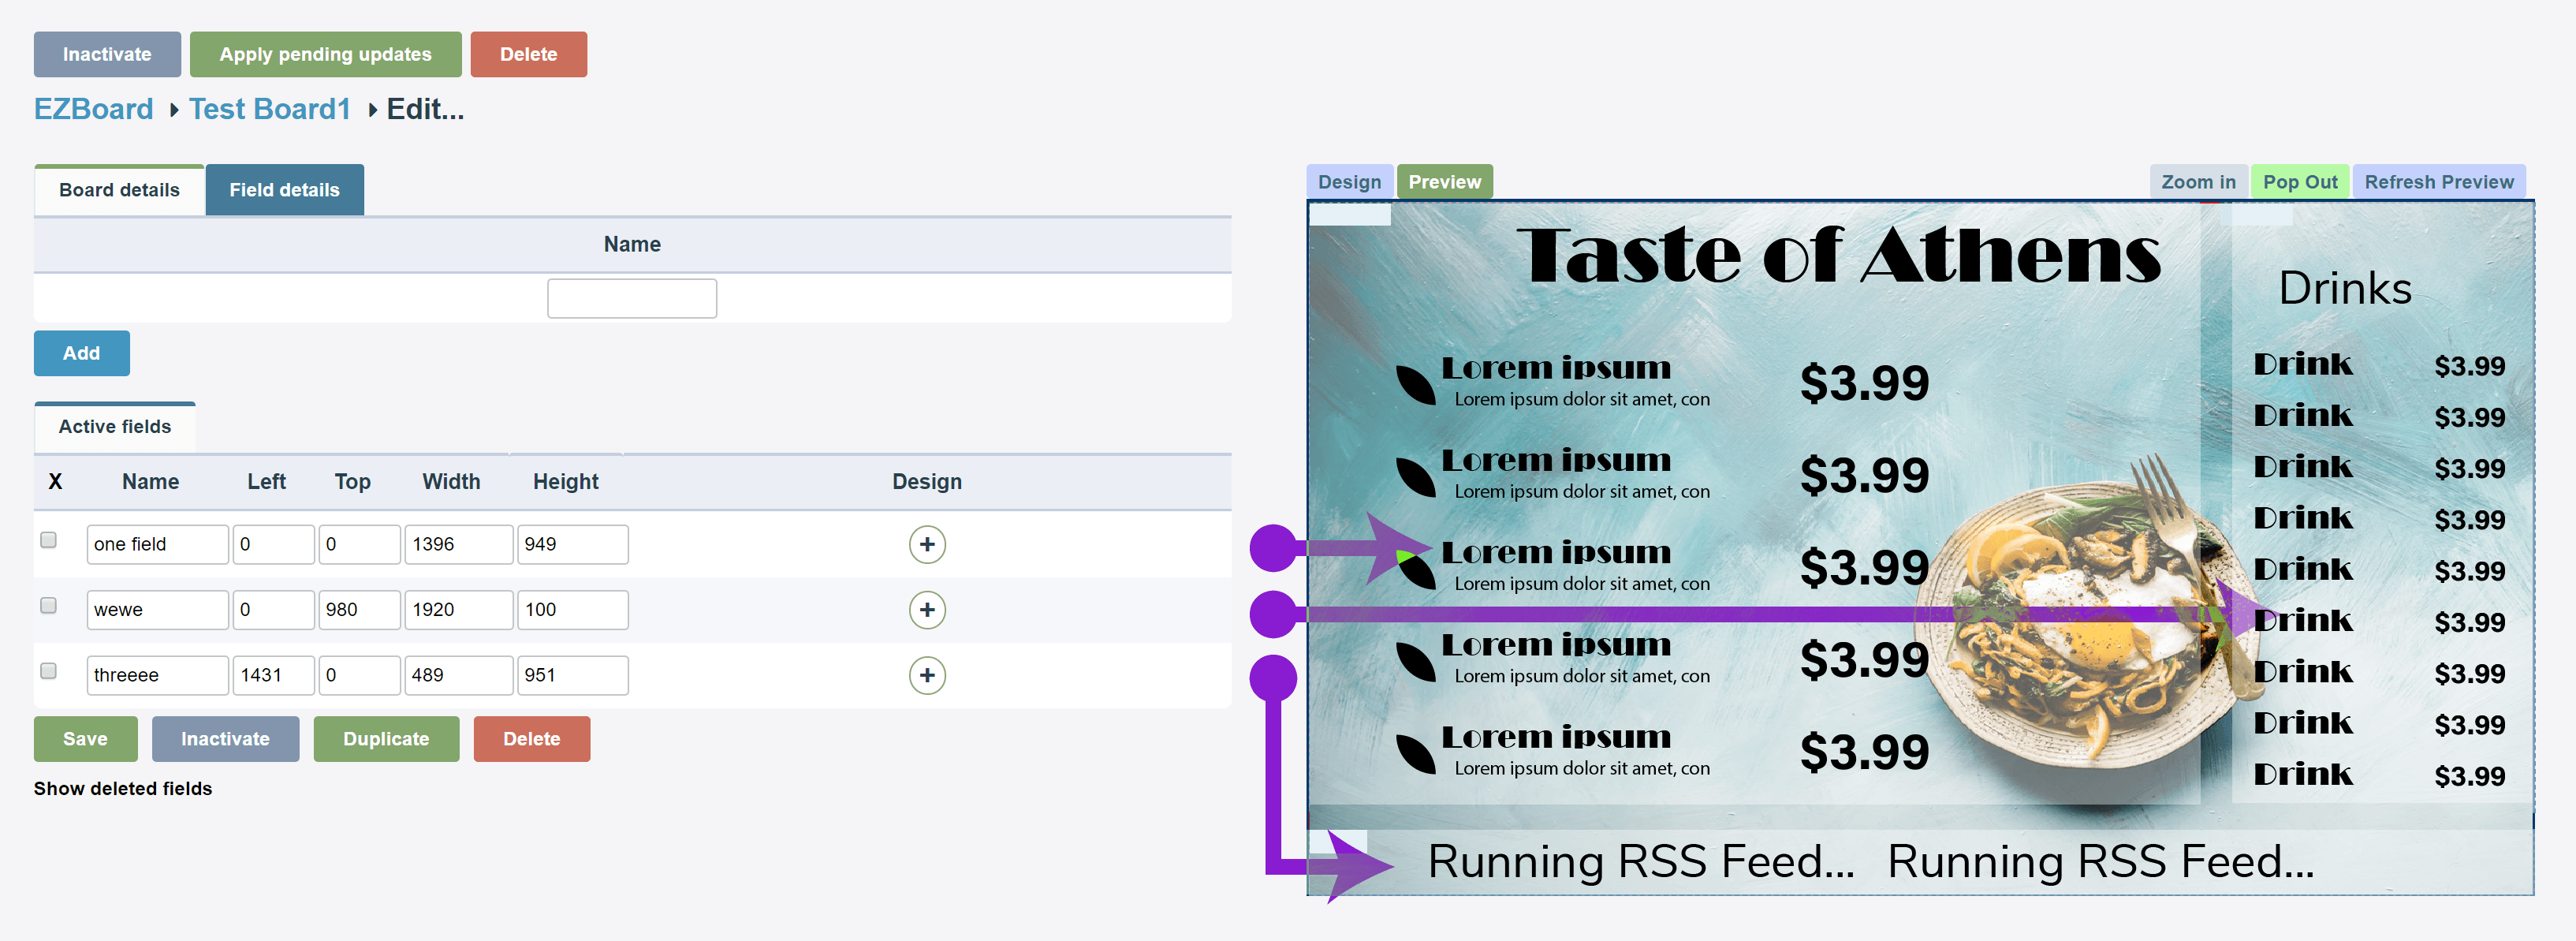Click the 'Design' column header
Screen dimensions: 2576x941
coord(927,482)
